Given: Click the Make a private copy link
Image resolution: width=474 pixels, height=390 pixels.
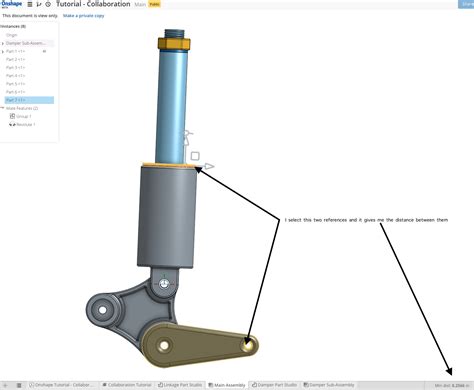Looking at the screenshot, I should coord(84,16).
